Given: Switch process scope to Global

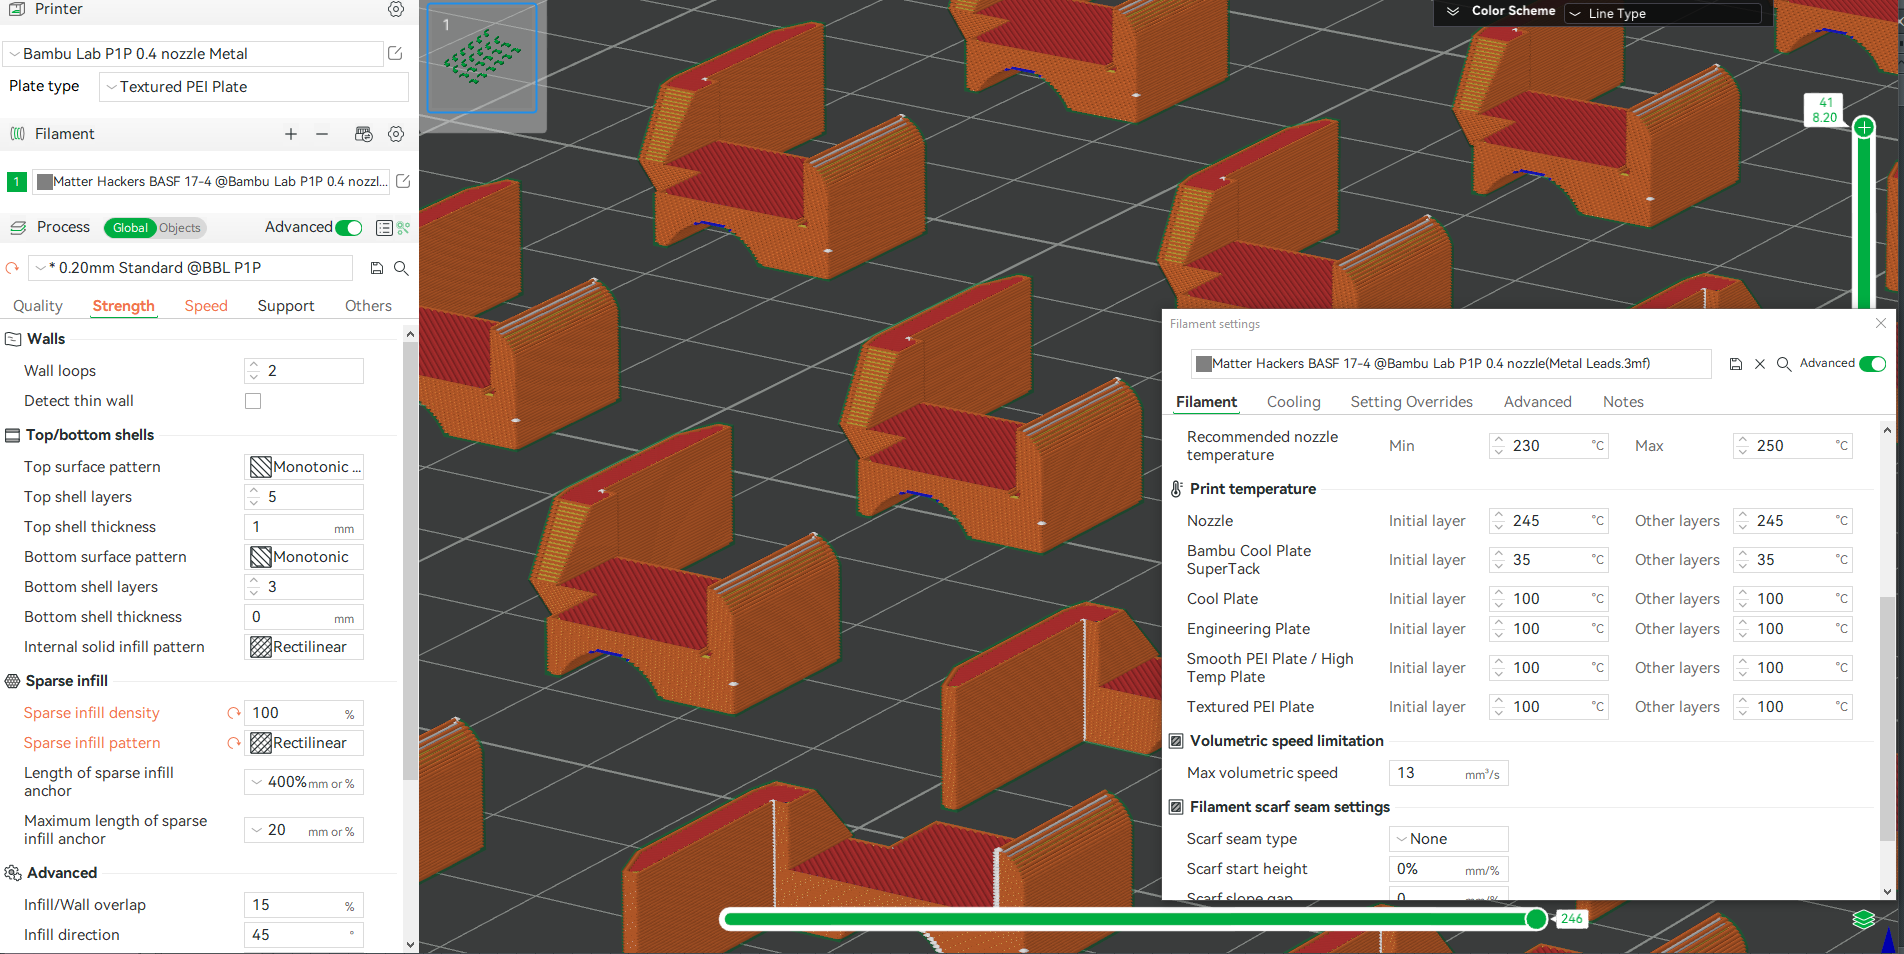Looking at the screenshot, I should (130, 228).
